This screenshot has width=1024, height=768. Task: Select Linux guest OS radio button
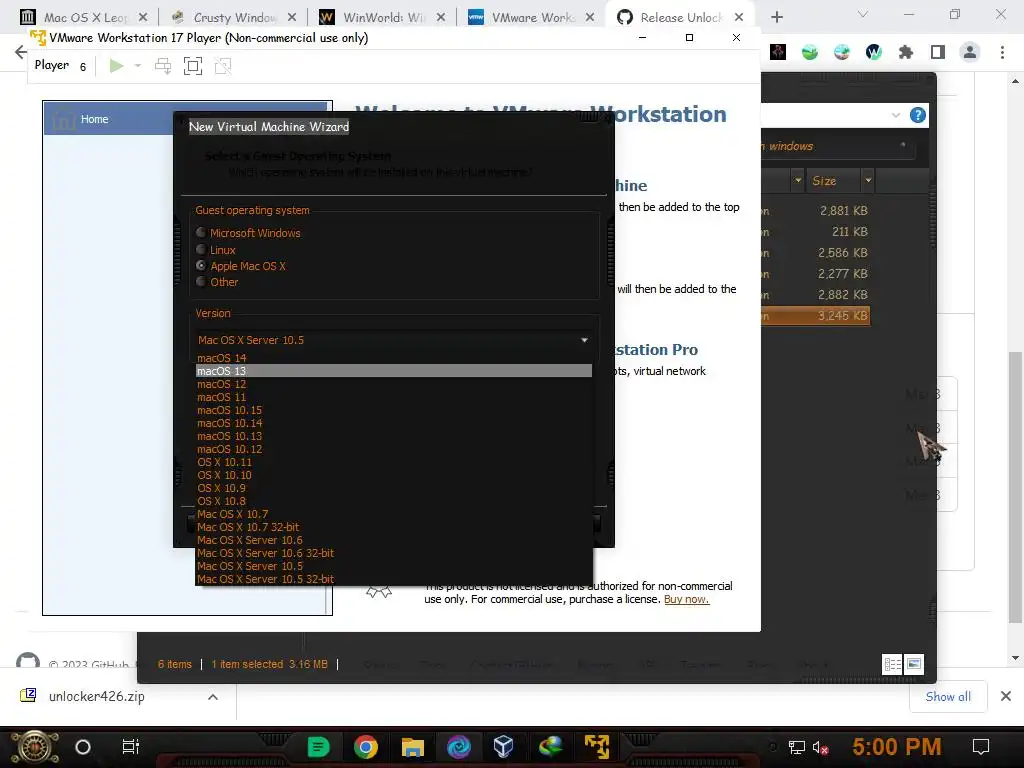[x=201, y=249]
